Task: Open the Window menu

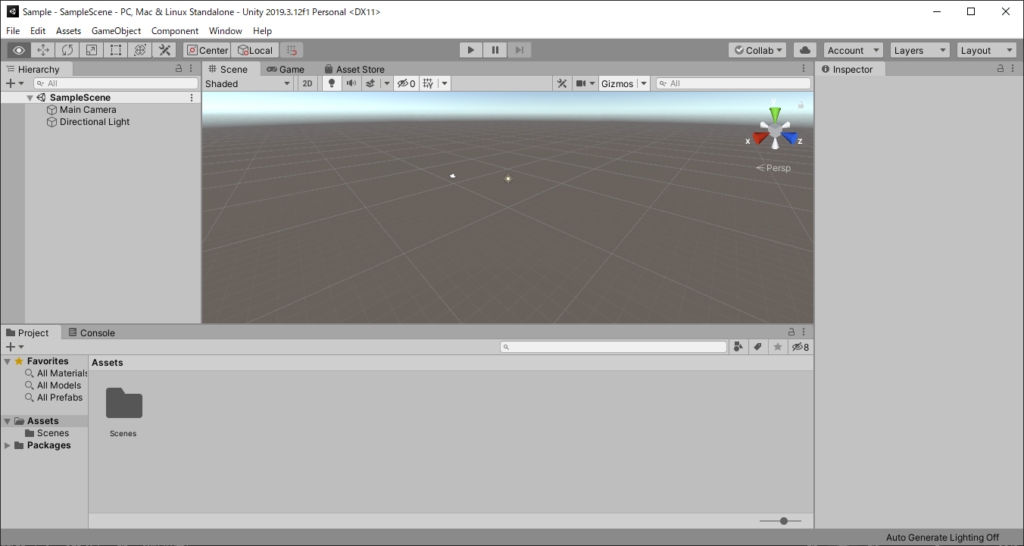Action: (225, 31)
